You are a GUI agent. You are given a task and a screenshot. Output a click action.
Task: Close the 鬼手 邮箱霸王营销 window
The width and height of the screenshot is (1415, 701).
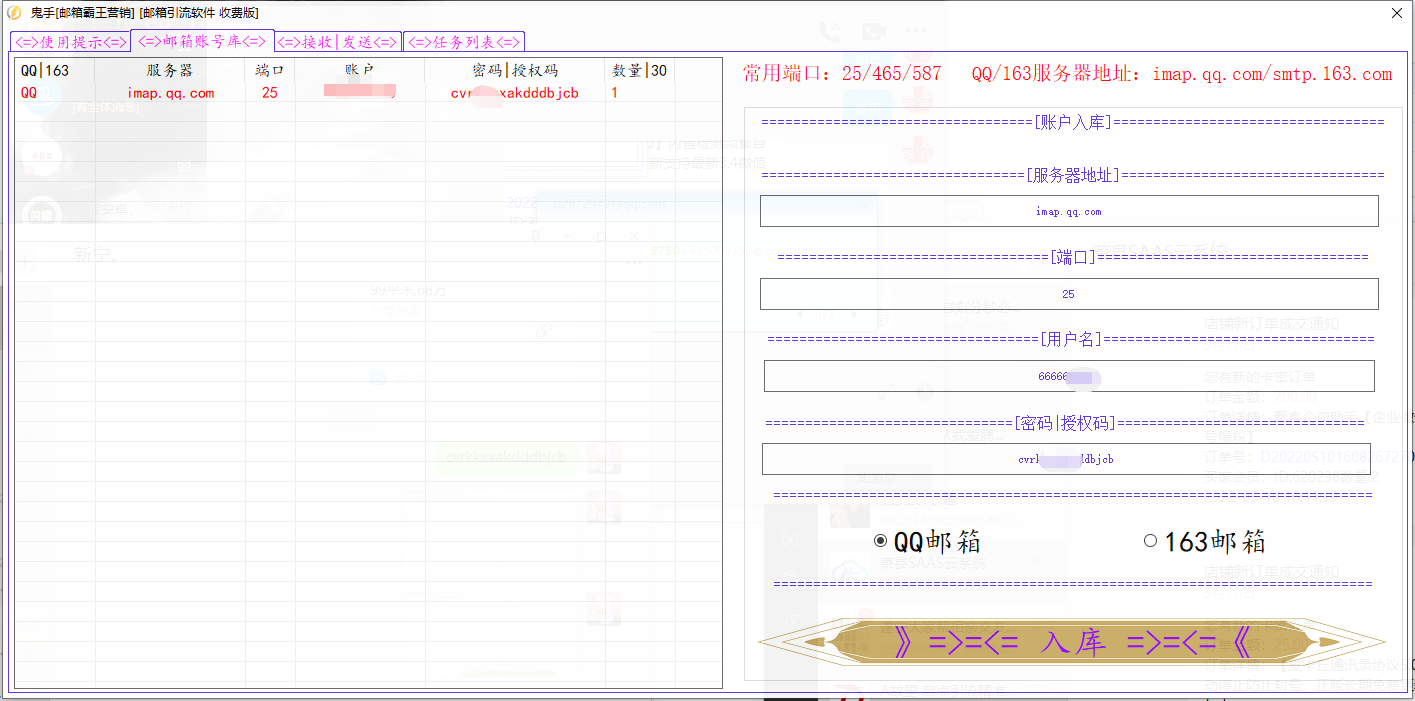pyautogui.click(x=1396, y=13)
